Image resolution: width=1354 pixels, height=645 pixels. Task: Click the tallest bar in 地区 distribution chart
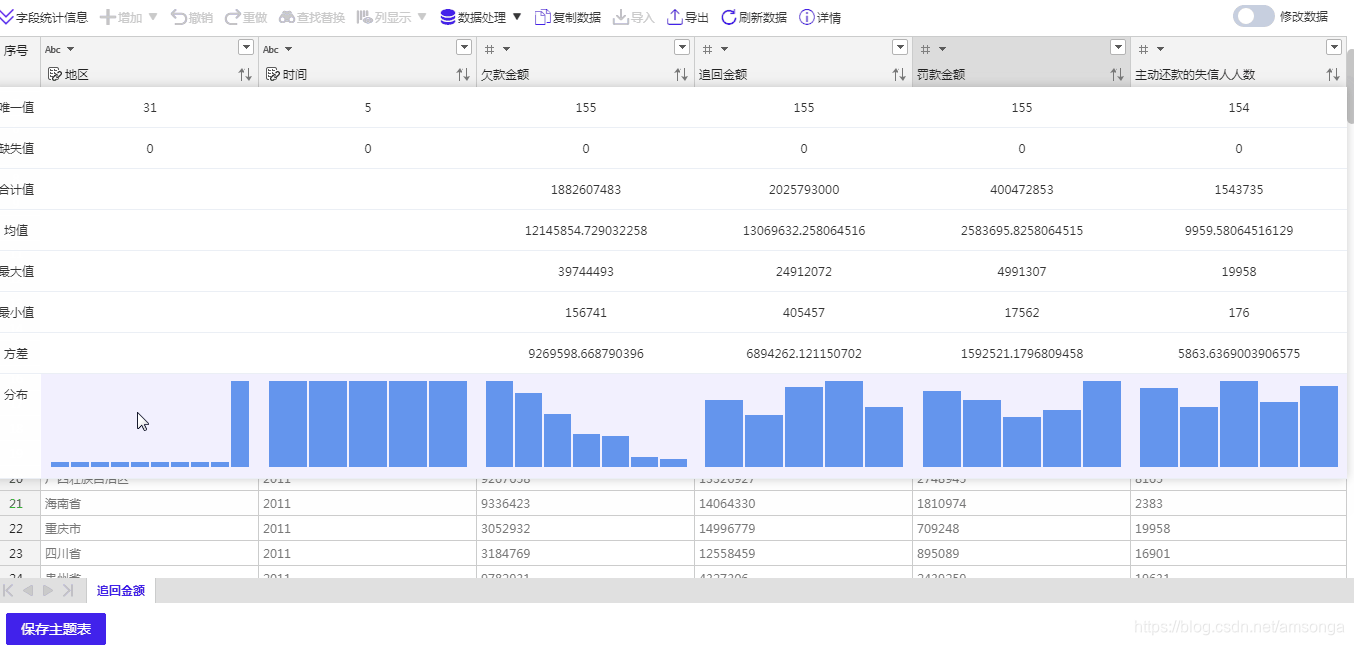tap(240, 424)
